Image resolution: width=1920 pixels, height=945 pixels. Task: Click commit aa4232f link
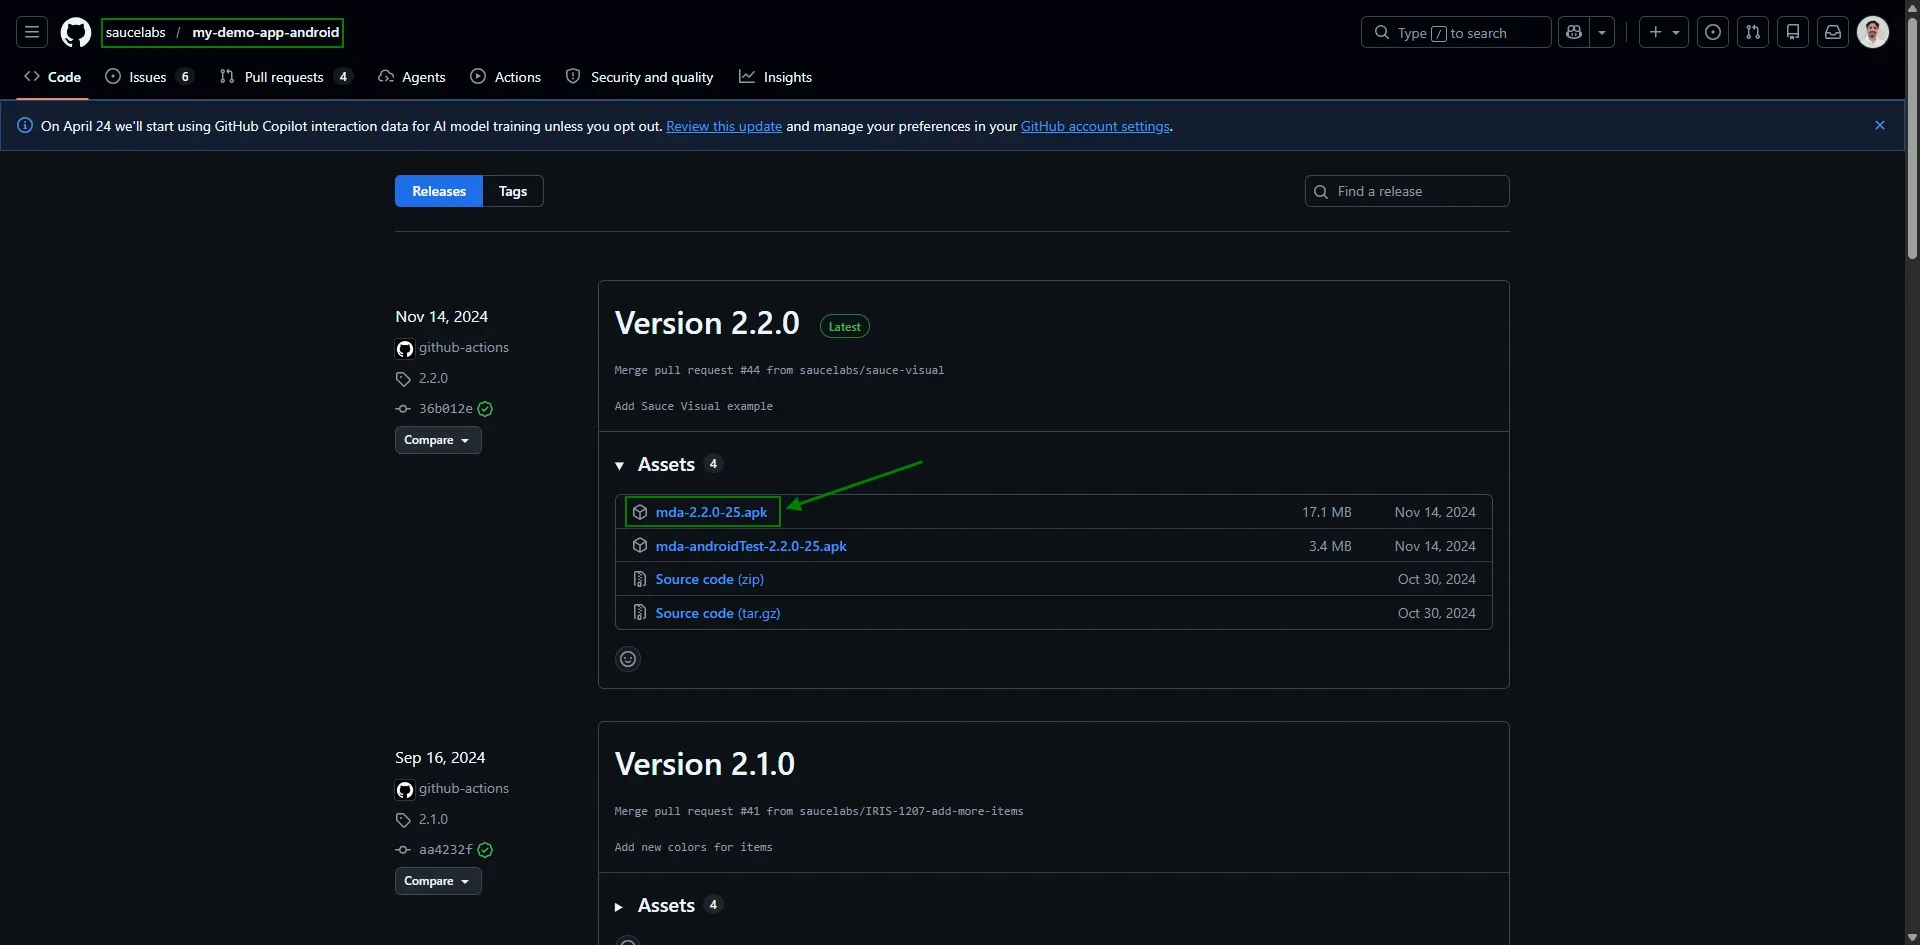pos(445,849)
